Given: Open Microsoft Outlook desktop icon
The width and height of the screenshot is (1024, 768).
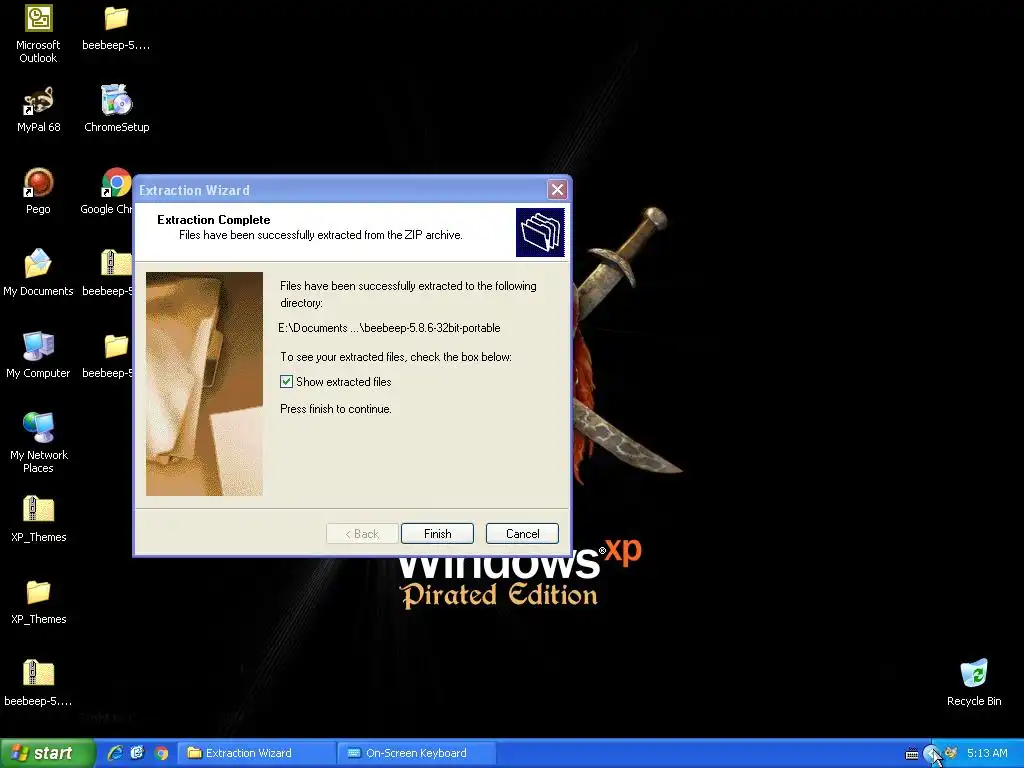Looking at the screenshot, I should [x=39, y=34].
